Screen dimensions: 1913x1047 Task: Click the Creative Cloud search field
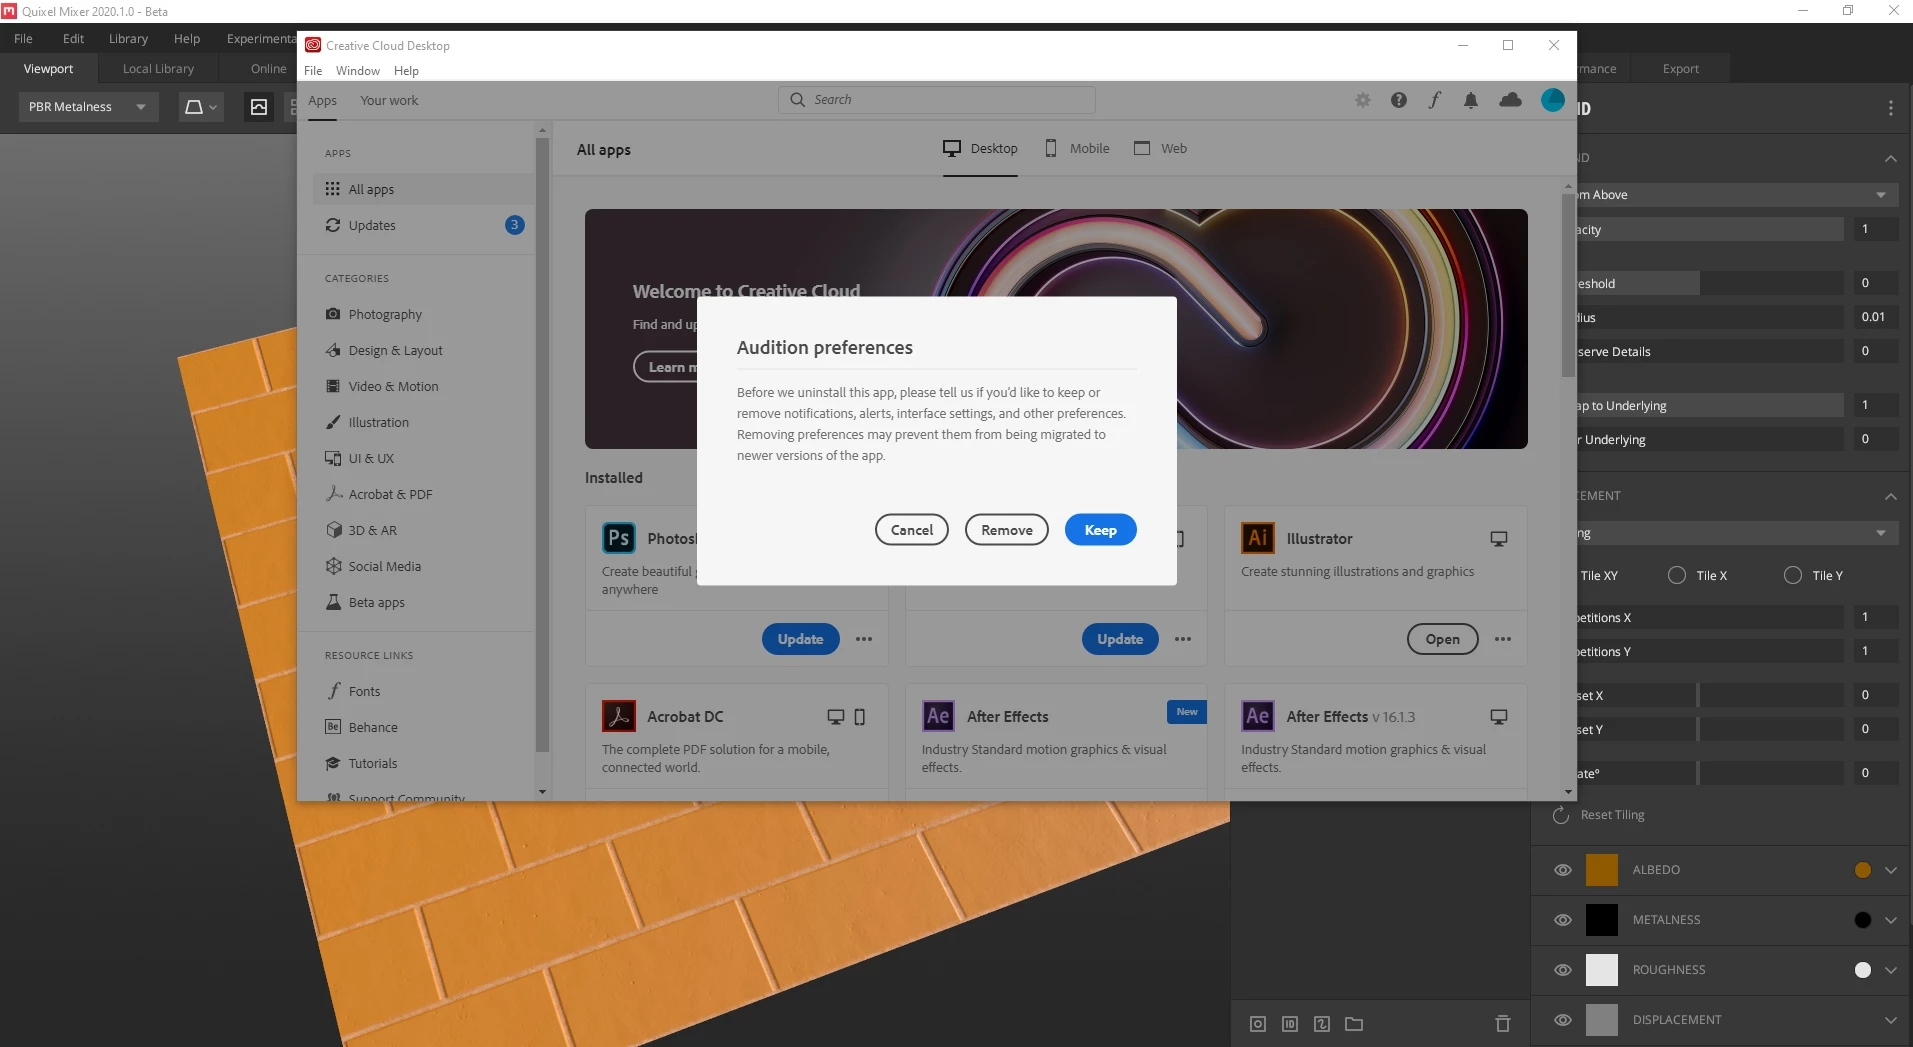pyautogui.click(x=936, y=100)
